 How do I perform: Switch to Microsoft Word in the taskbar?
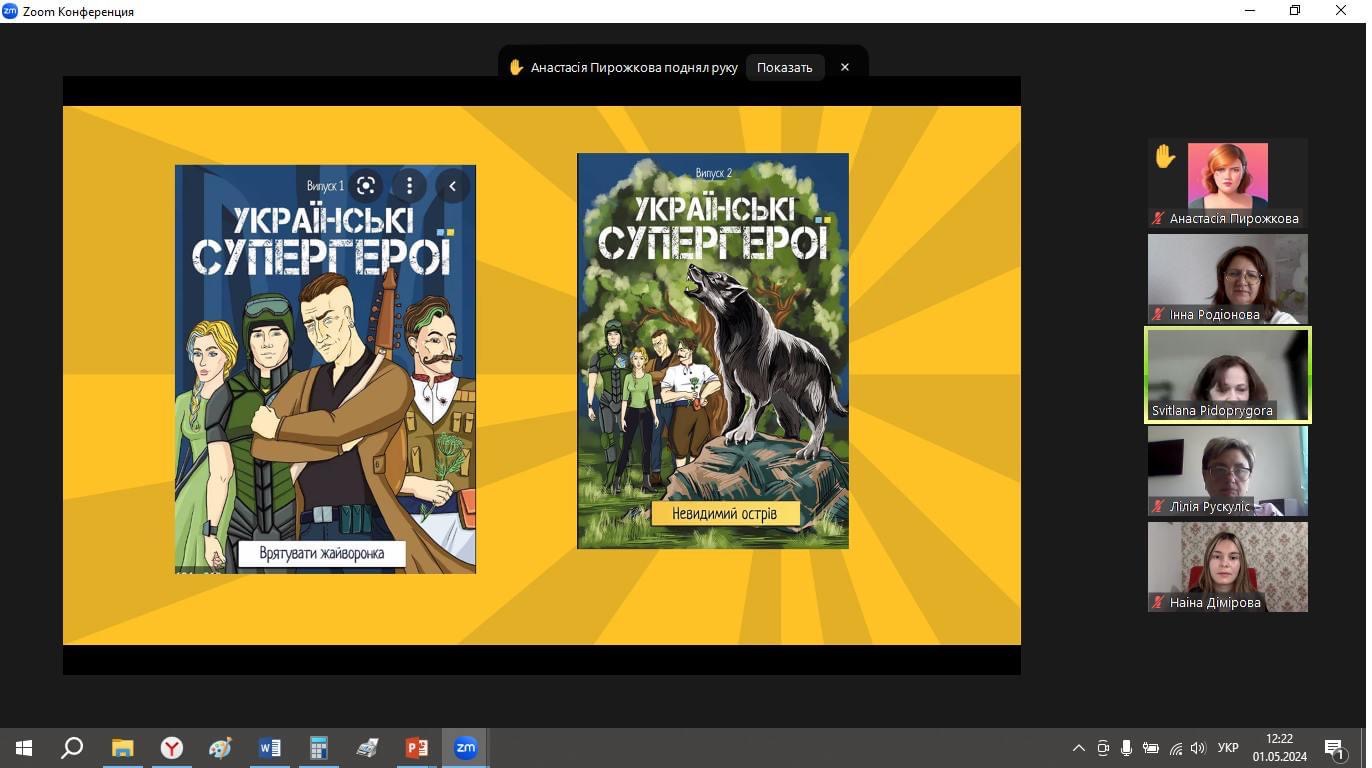point(269,748)
